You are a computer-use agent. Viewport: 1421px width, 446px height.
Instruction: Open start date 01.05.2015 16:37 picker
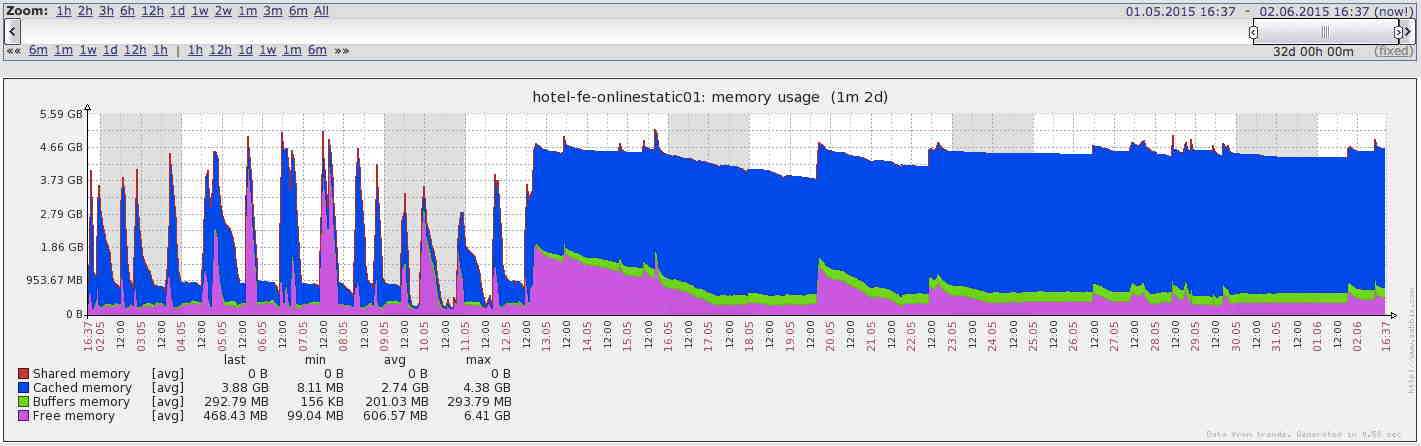(1180, 11)
